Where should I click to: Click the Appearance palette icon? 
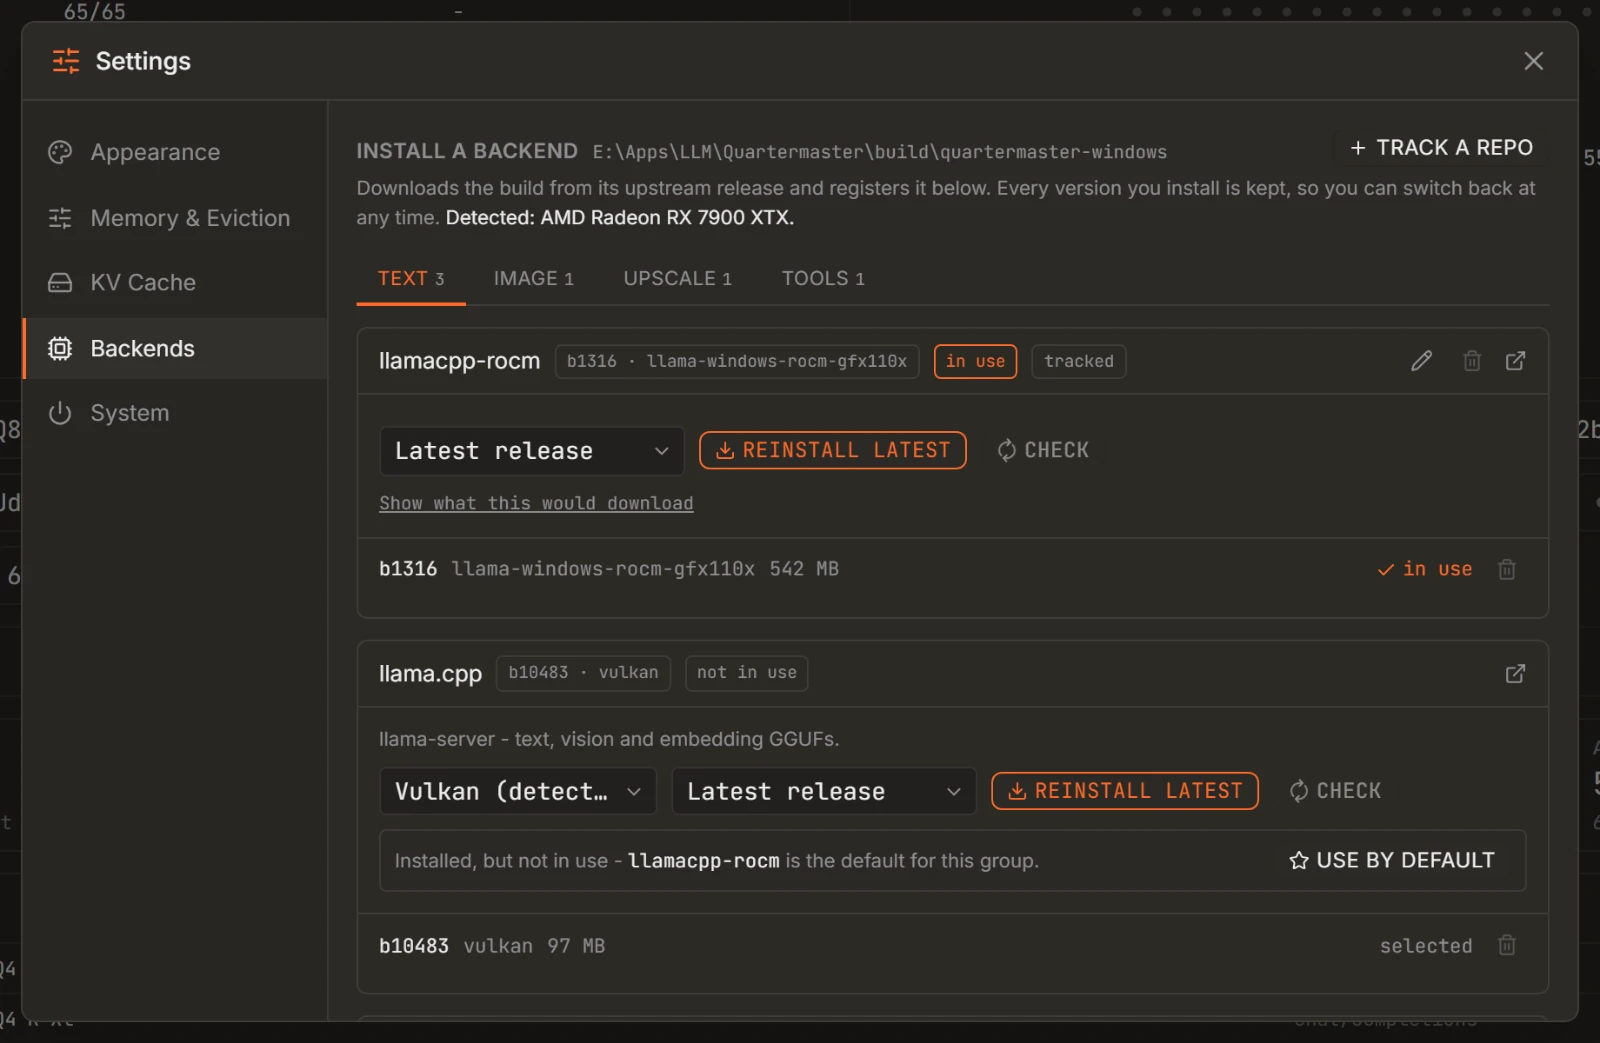point(60,152)
